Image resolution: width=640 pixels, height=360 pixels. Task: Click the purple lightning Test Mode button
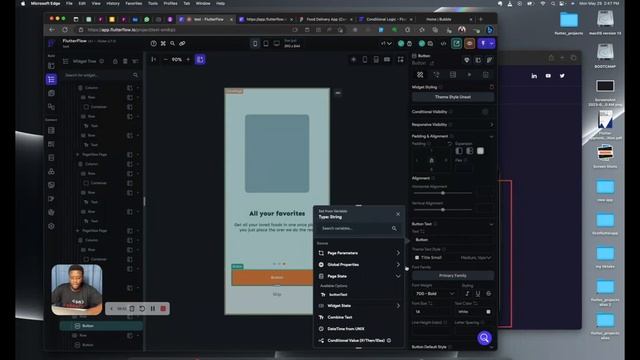[483, 43]
